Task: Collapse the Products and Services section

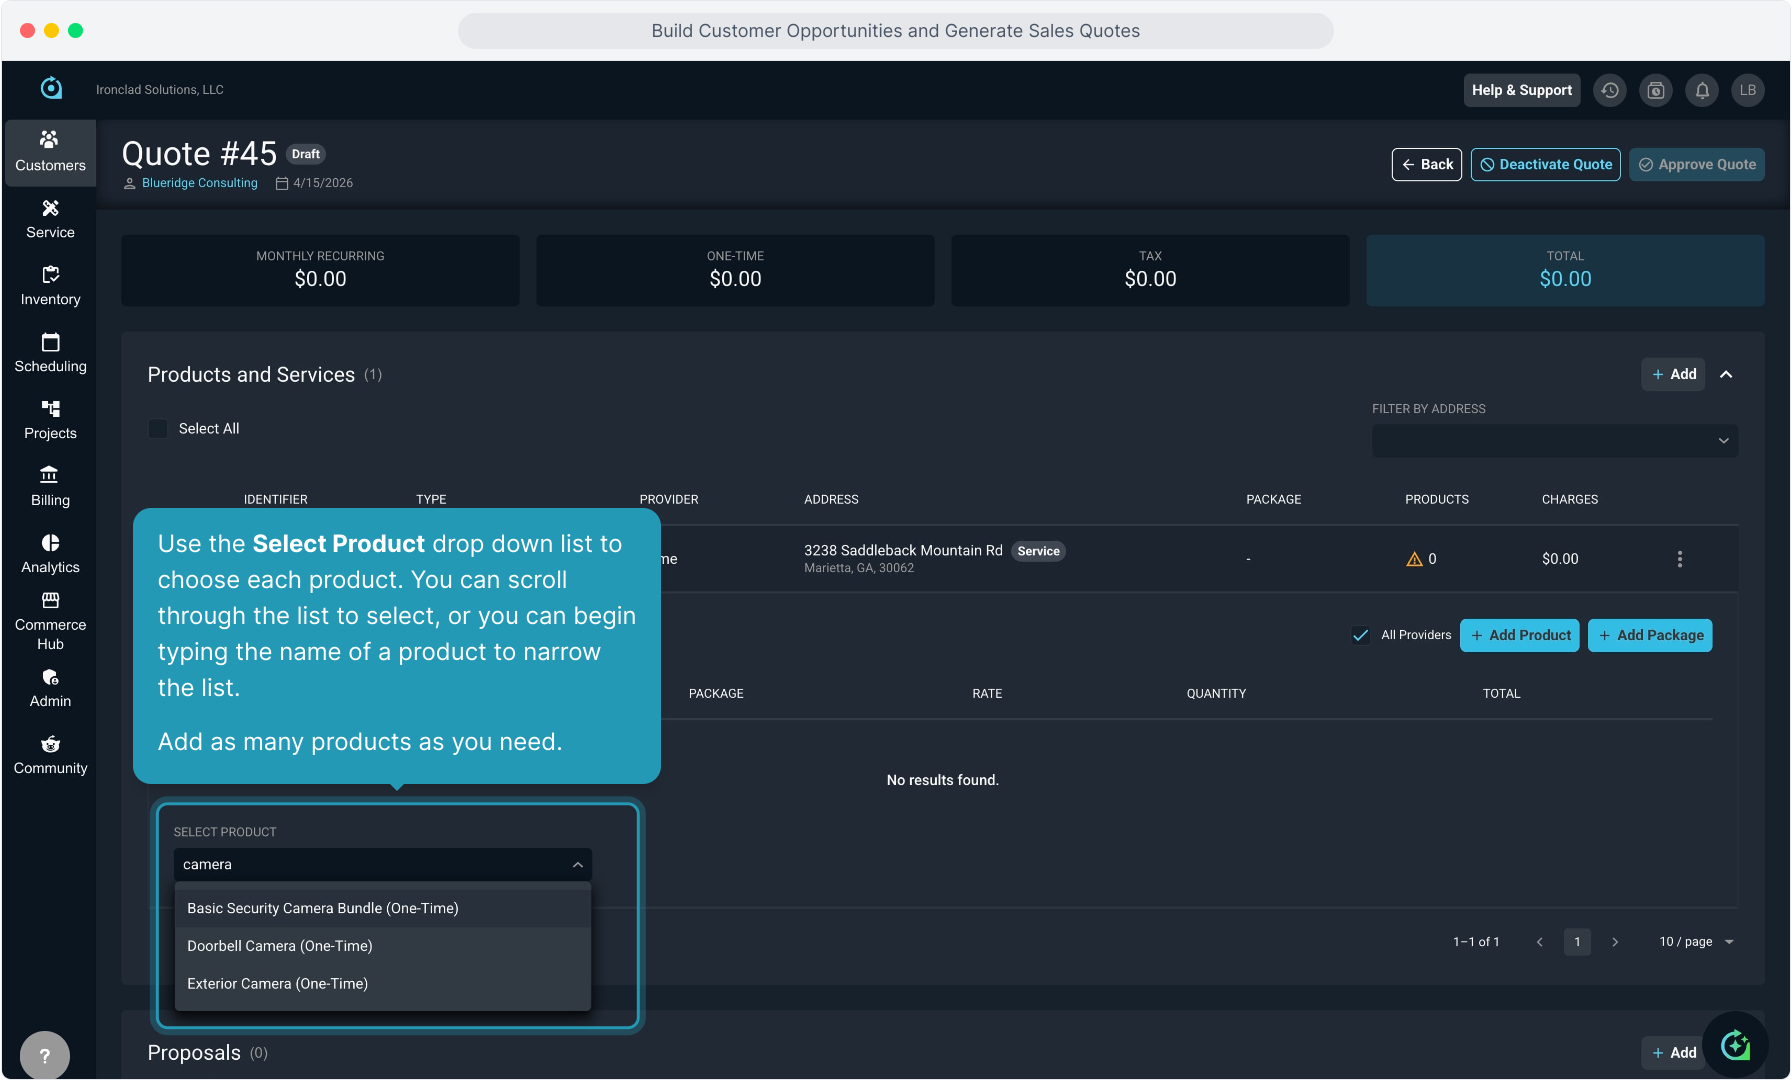Action: pos(1726,375)
